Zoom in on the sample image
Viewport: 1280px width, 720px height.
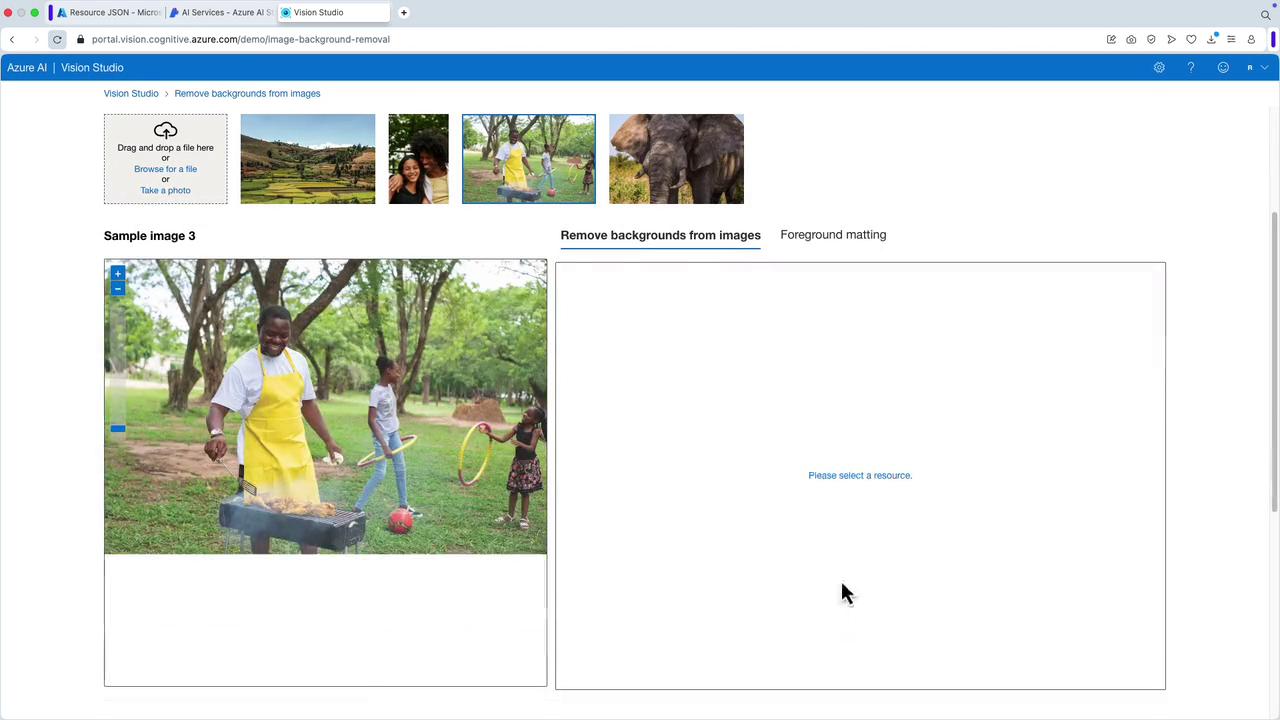pos(118,273)
